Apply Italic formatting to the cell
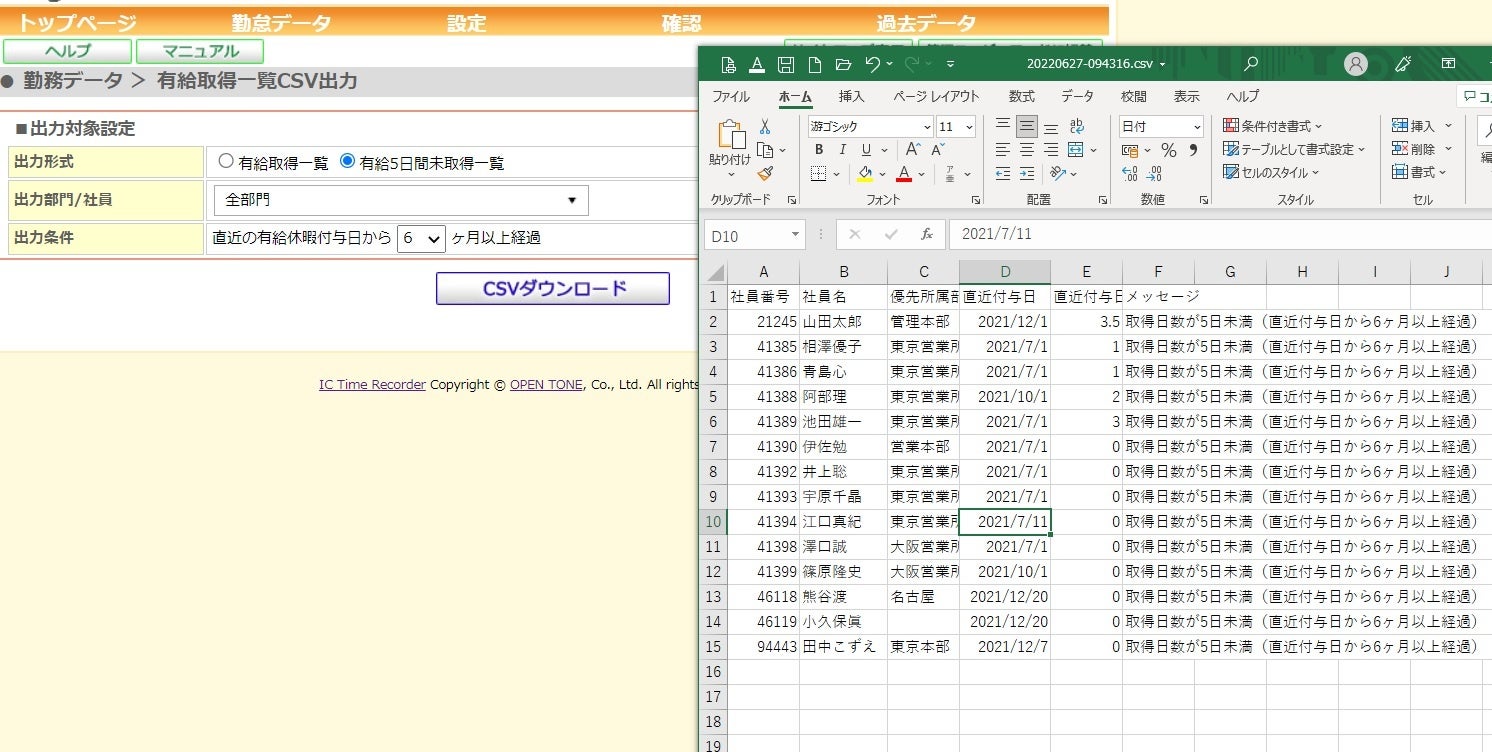Screen dimensions: 1492x752 843,150
